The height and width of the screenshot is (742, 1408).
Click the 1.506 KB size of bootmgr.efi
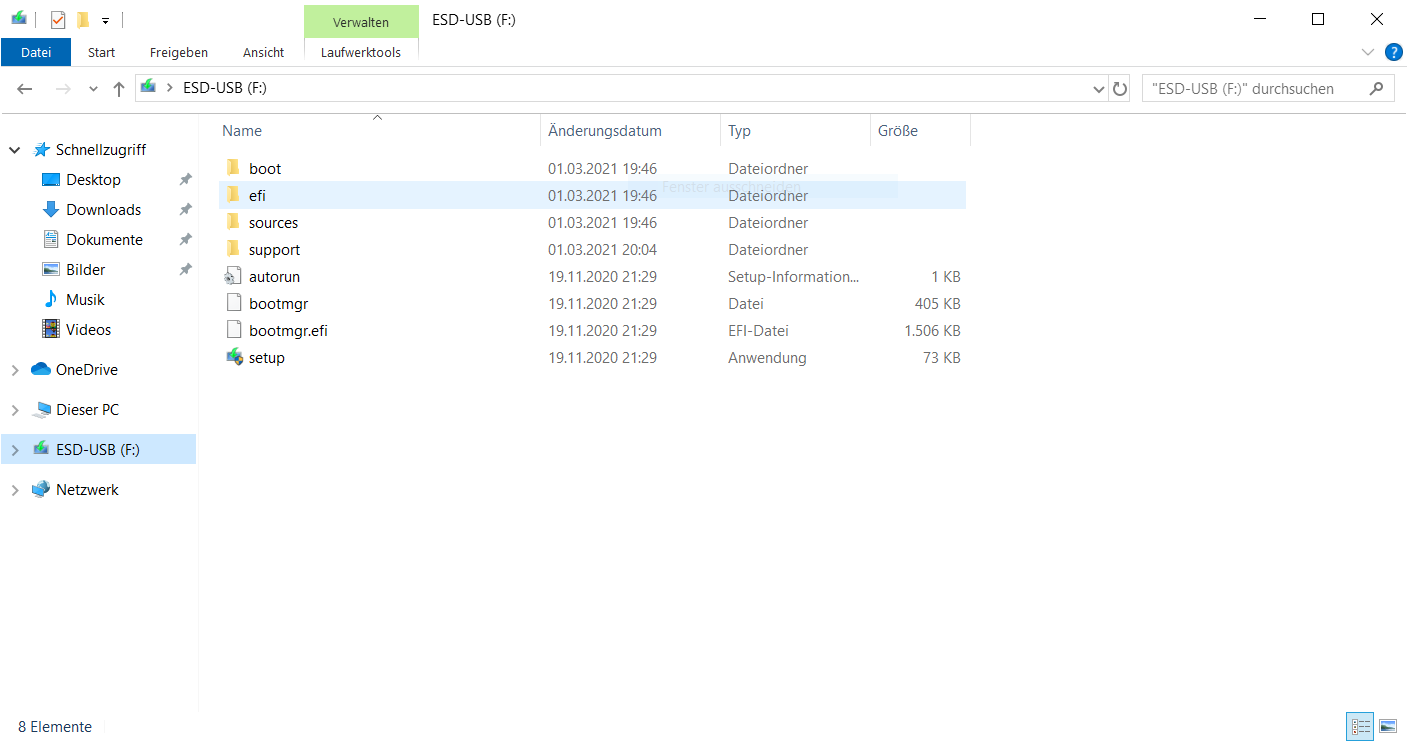coord(932,330)
